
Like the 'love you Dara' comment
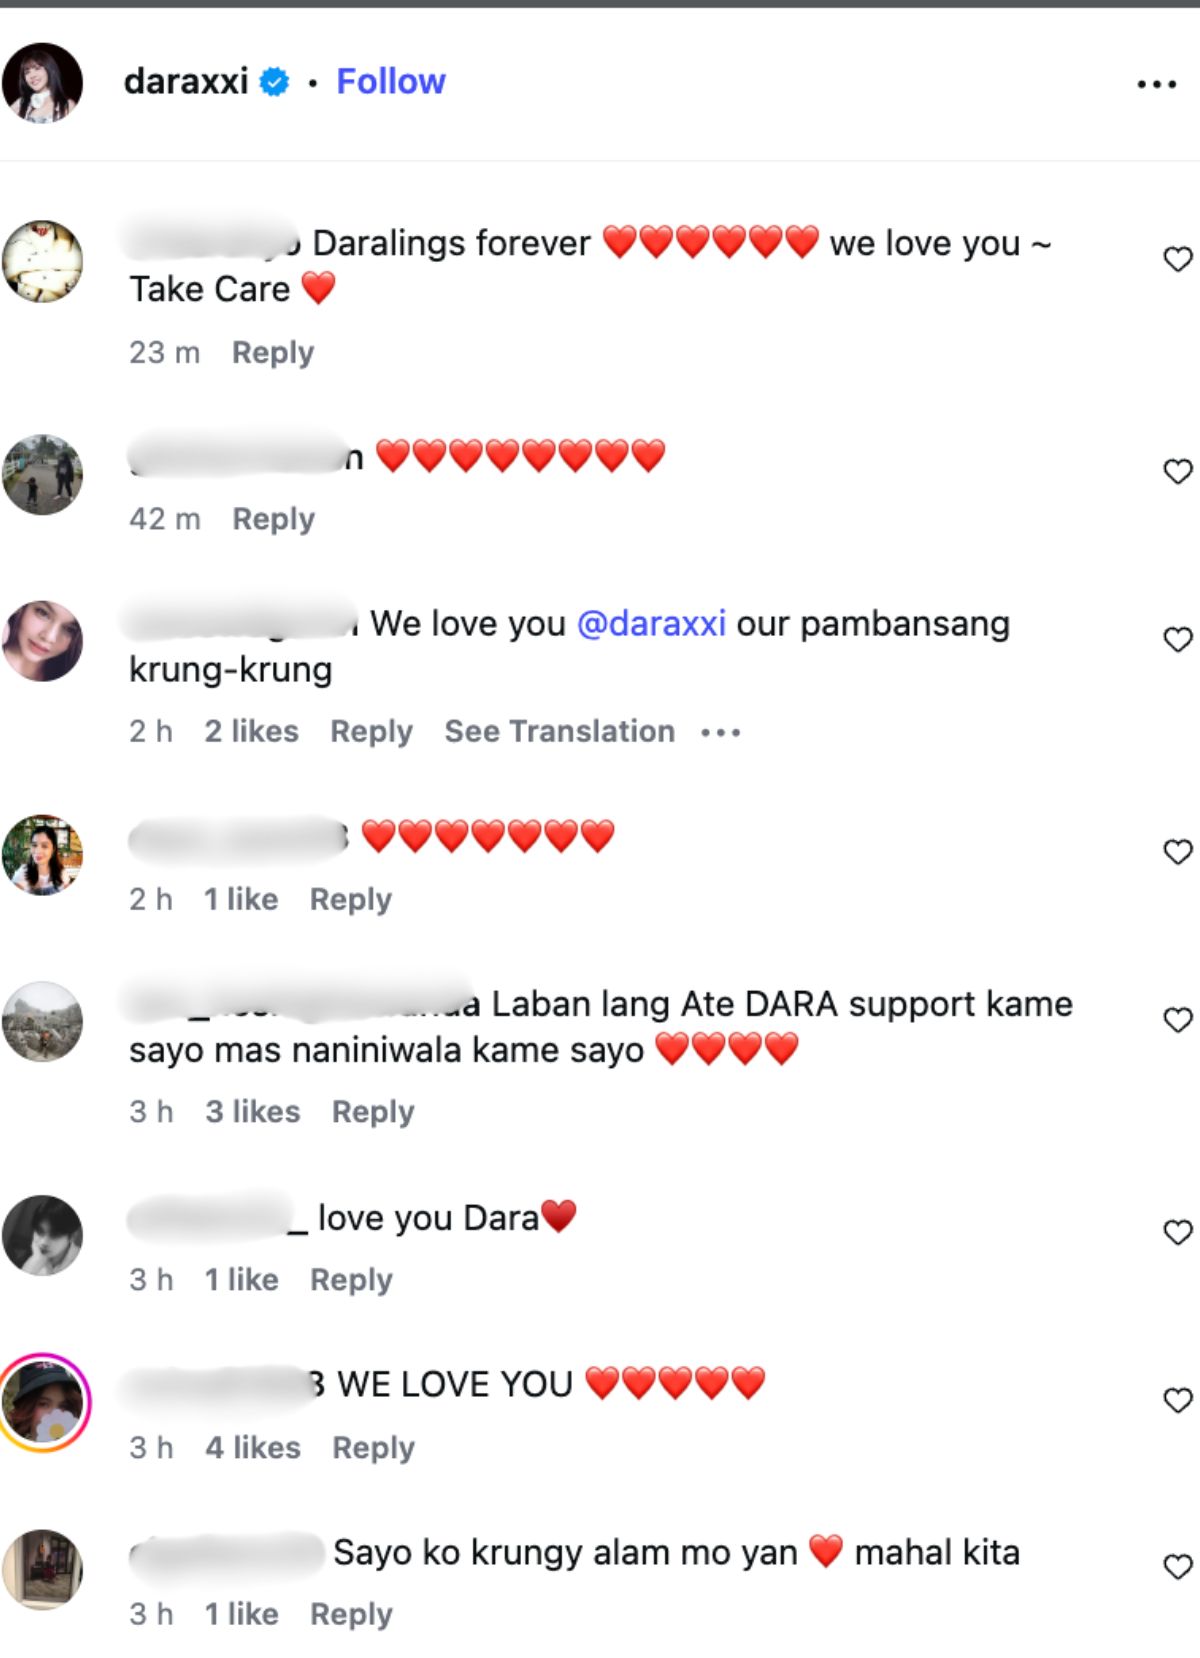[1178, 1232]
